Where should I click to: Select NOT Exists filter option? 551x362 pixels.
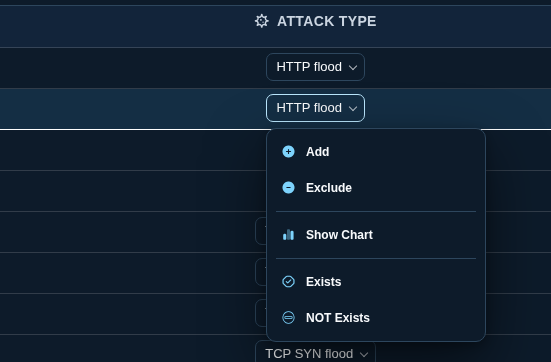tap(376, 318)
